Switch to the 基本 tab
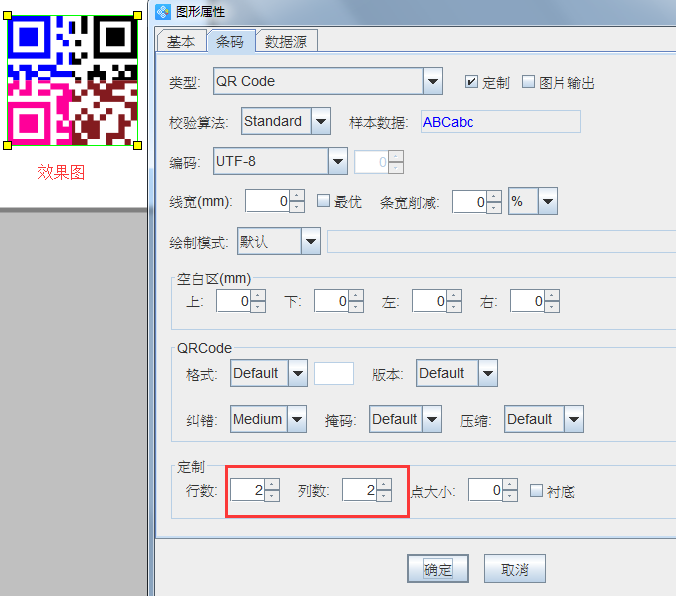Image resolution: width=676 pixels, height=596 pixels. point(181,41)
